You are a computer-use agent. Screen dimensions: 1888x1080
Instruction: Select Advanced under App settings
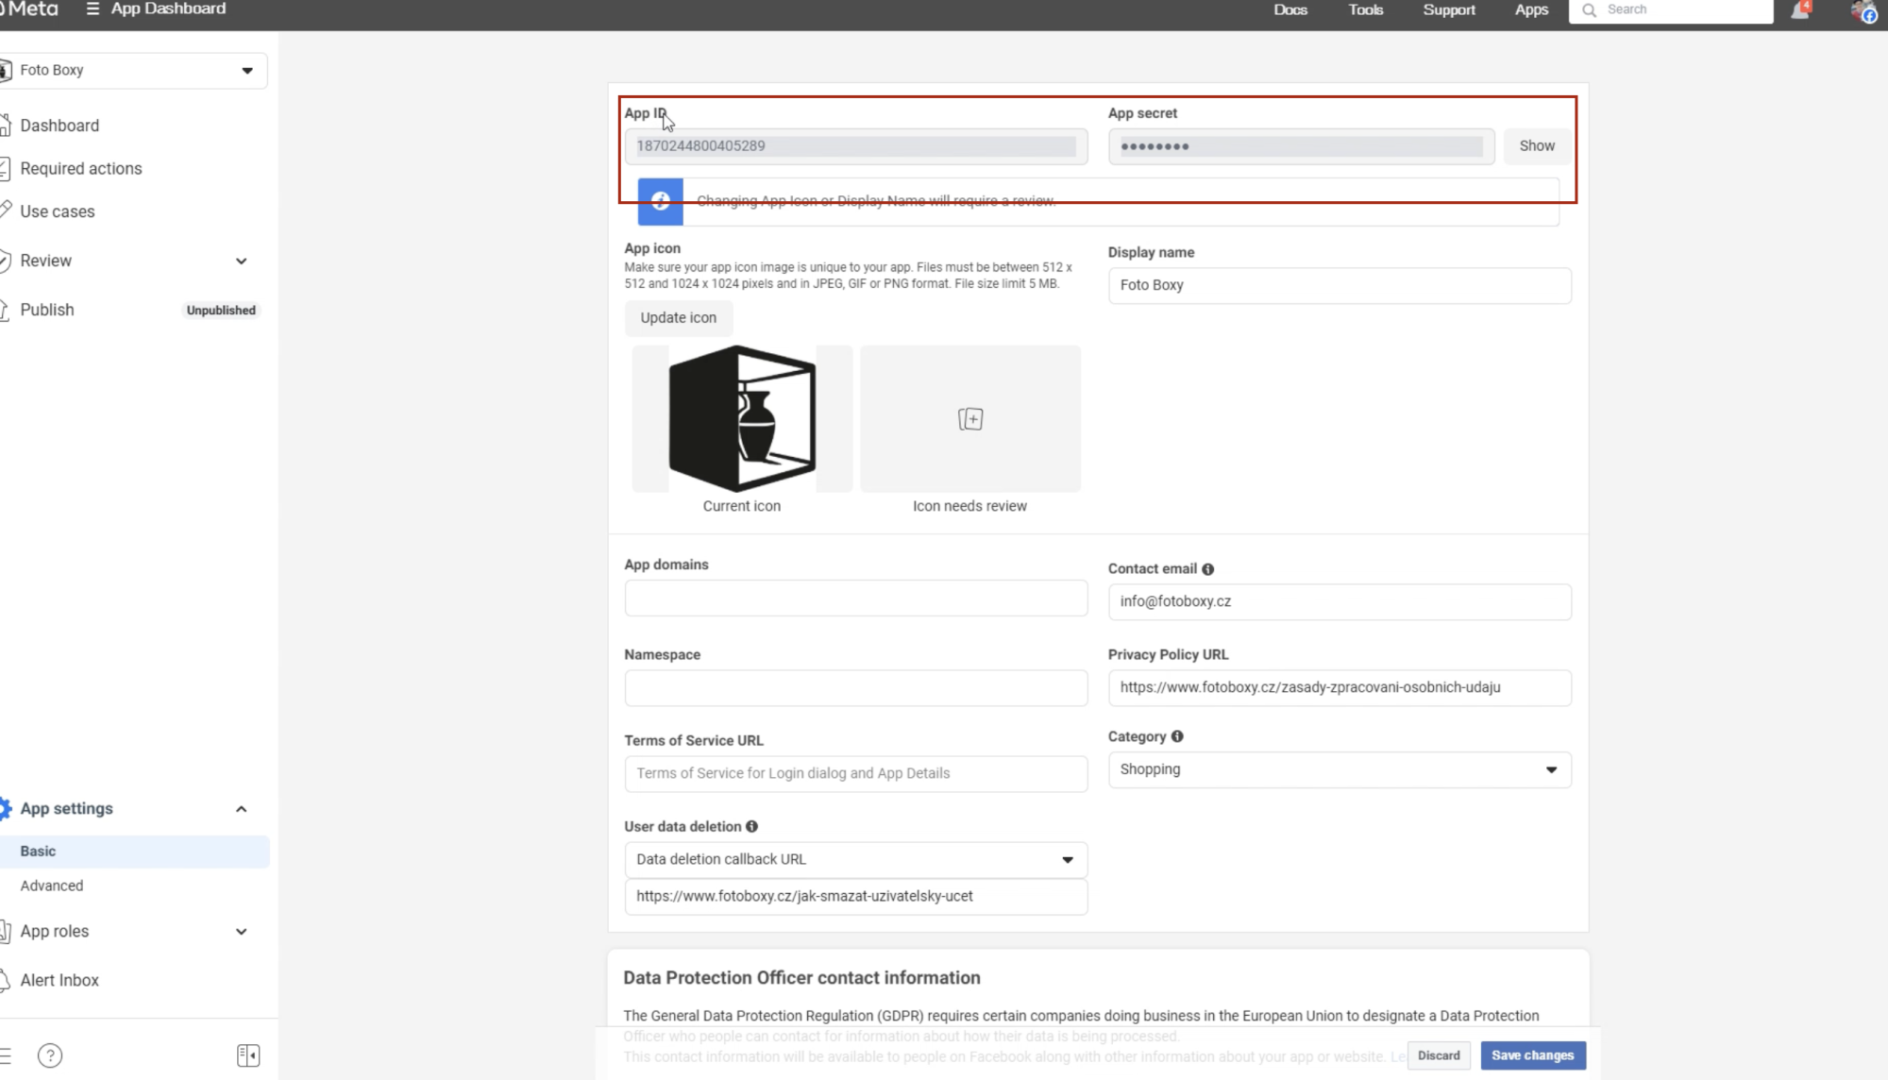click(x=52, y=886)
